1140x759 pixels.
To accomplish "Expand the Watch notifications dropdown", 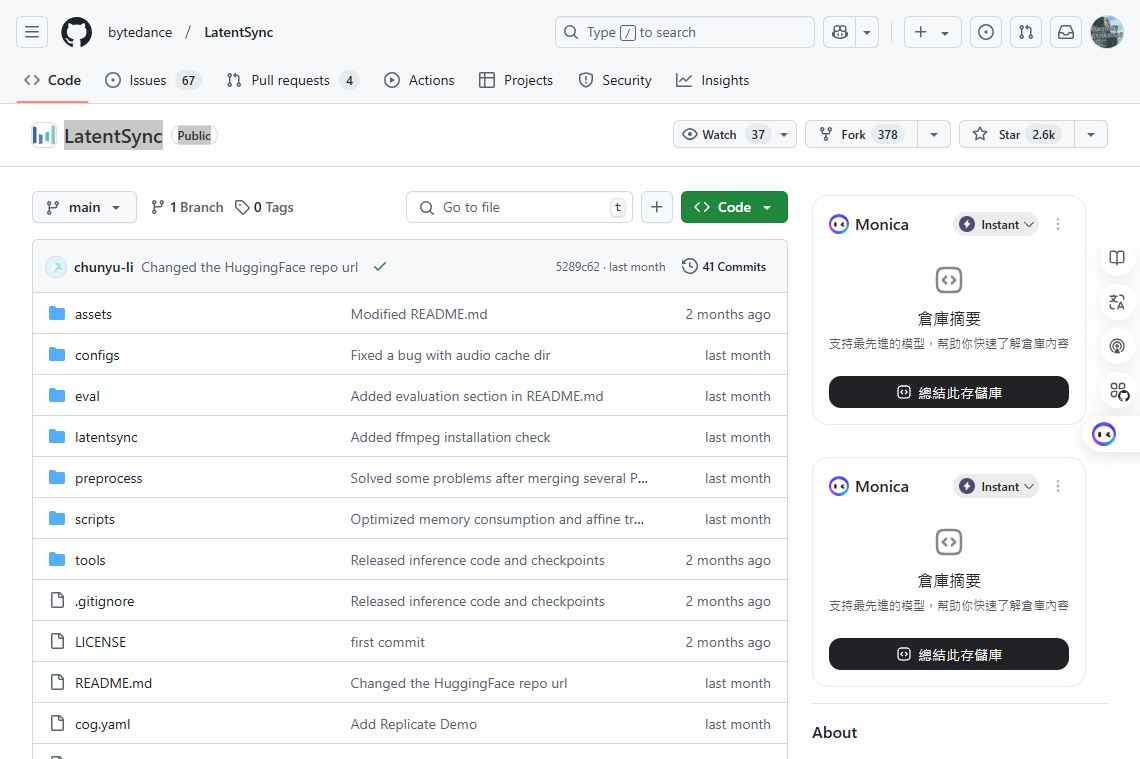I will pos(784,134).
